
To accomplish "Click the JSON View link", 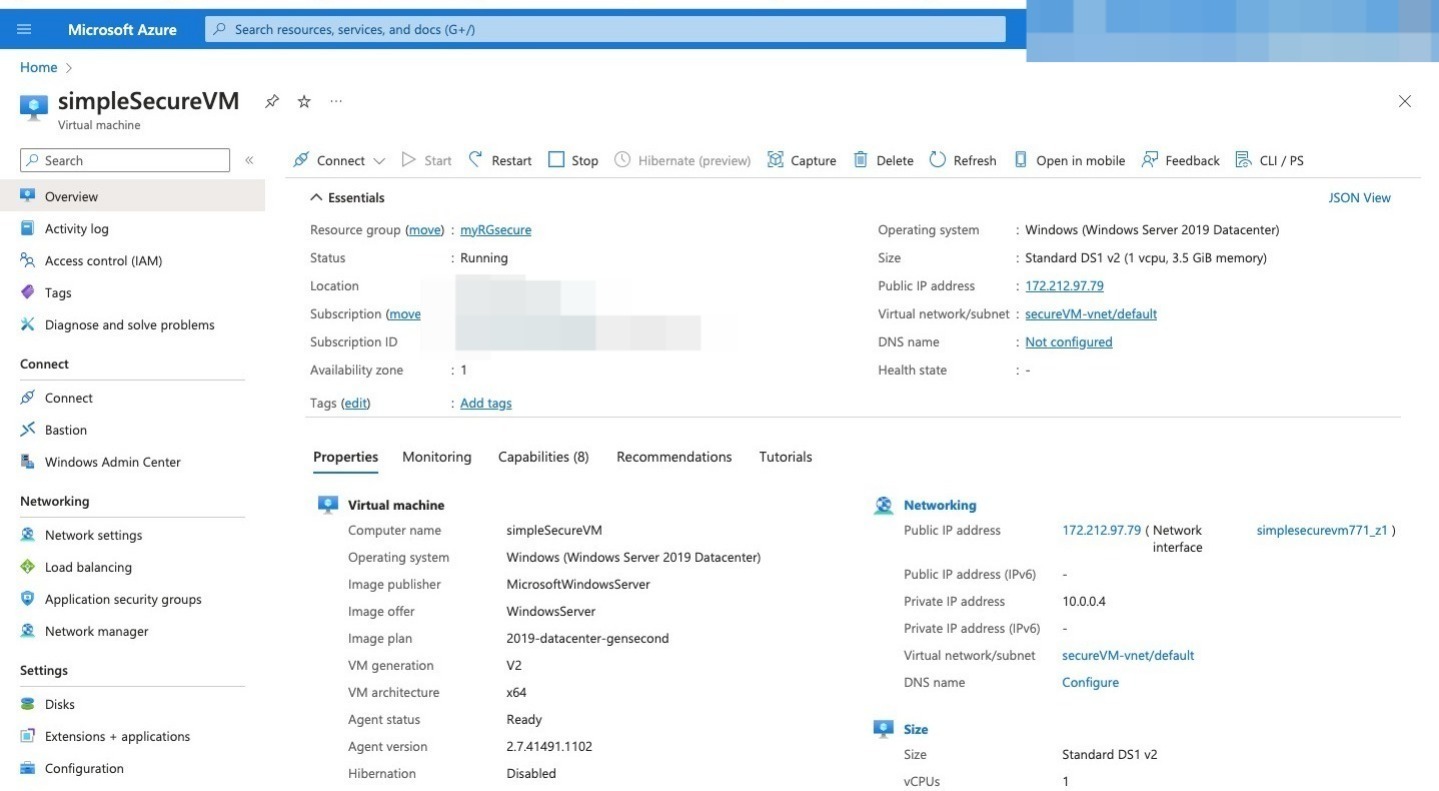I will coord(1359,198).
